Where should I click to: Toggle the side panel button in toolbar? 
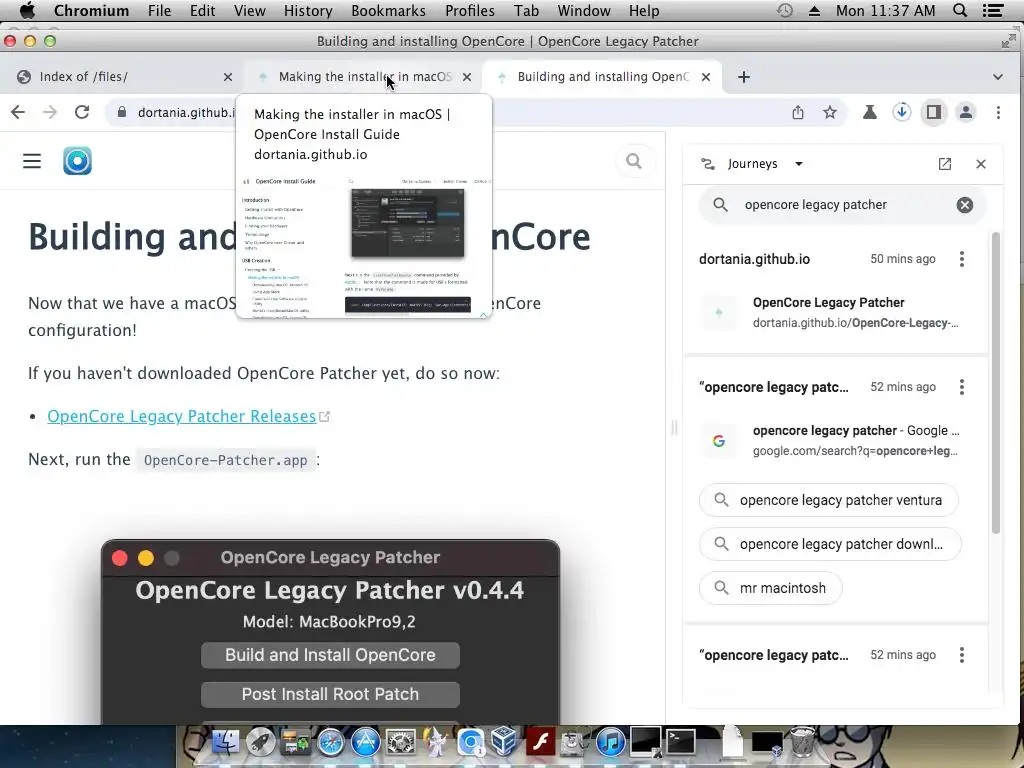[934, 112]
